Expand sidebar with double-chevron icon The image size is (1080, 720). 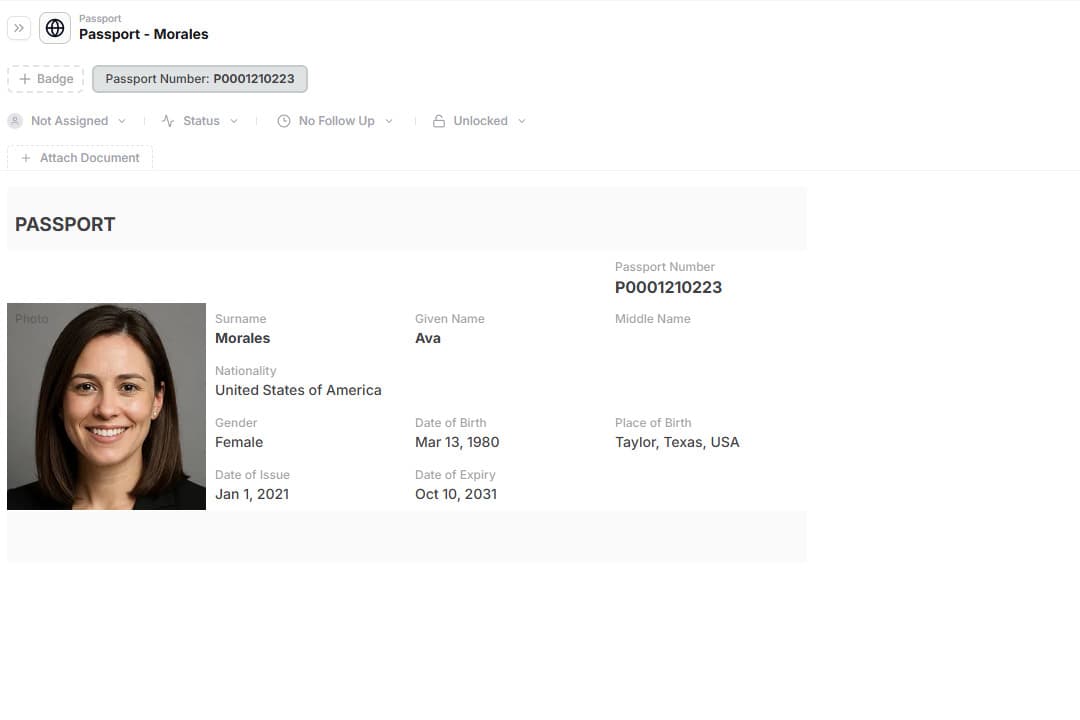tap(19, 28)
